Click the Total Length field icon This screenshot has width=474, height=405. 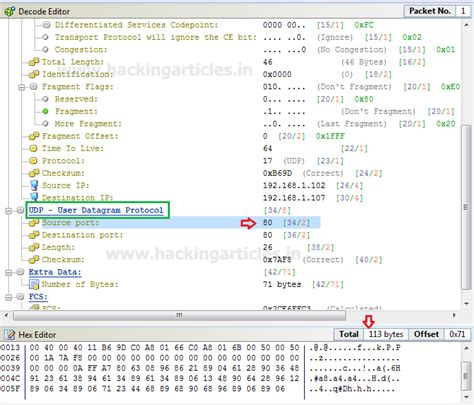(x=34, y=62)
